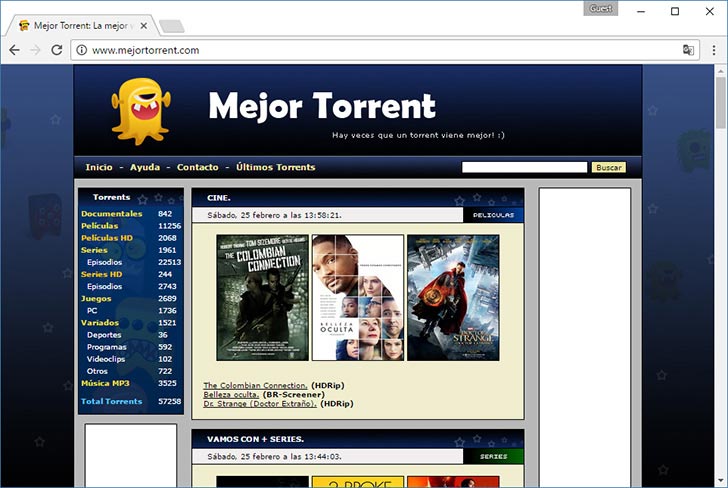Viewport: 728px width, 488px height.
Task: Open Otros subcategory
Action: coord(97,371)
